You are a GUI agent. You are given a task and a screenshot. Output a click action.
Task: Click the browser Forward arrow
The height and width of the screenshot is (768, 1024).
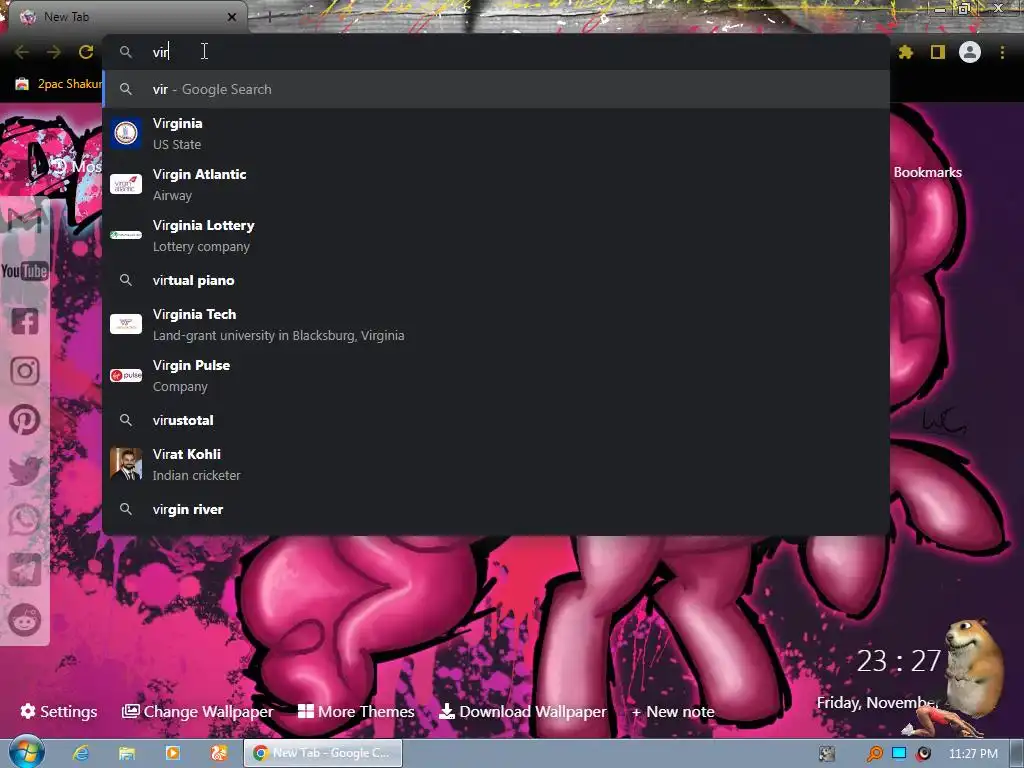tap(54, 52)
